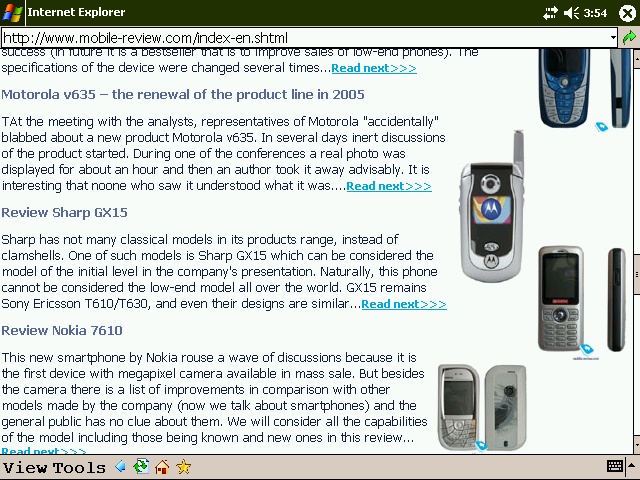The width and height of the screenshot is (640, 480).
Task: Click the blue phone thumbnail image
Action: [x=584, y=89]
